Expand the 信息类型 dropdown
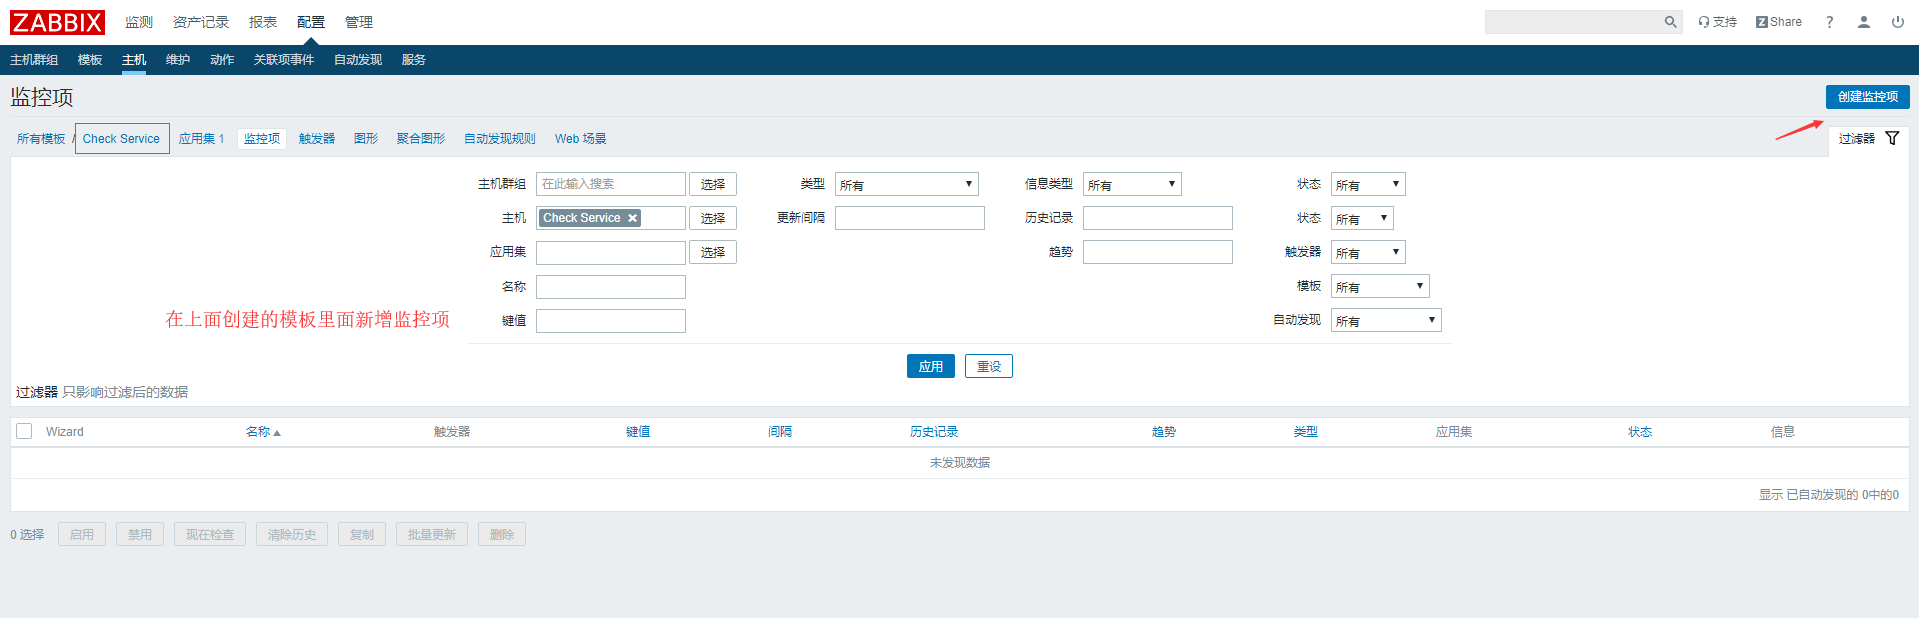Screen dimensions: 1919x618 click(1131, 185)
